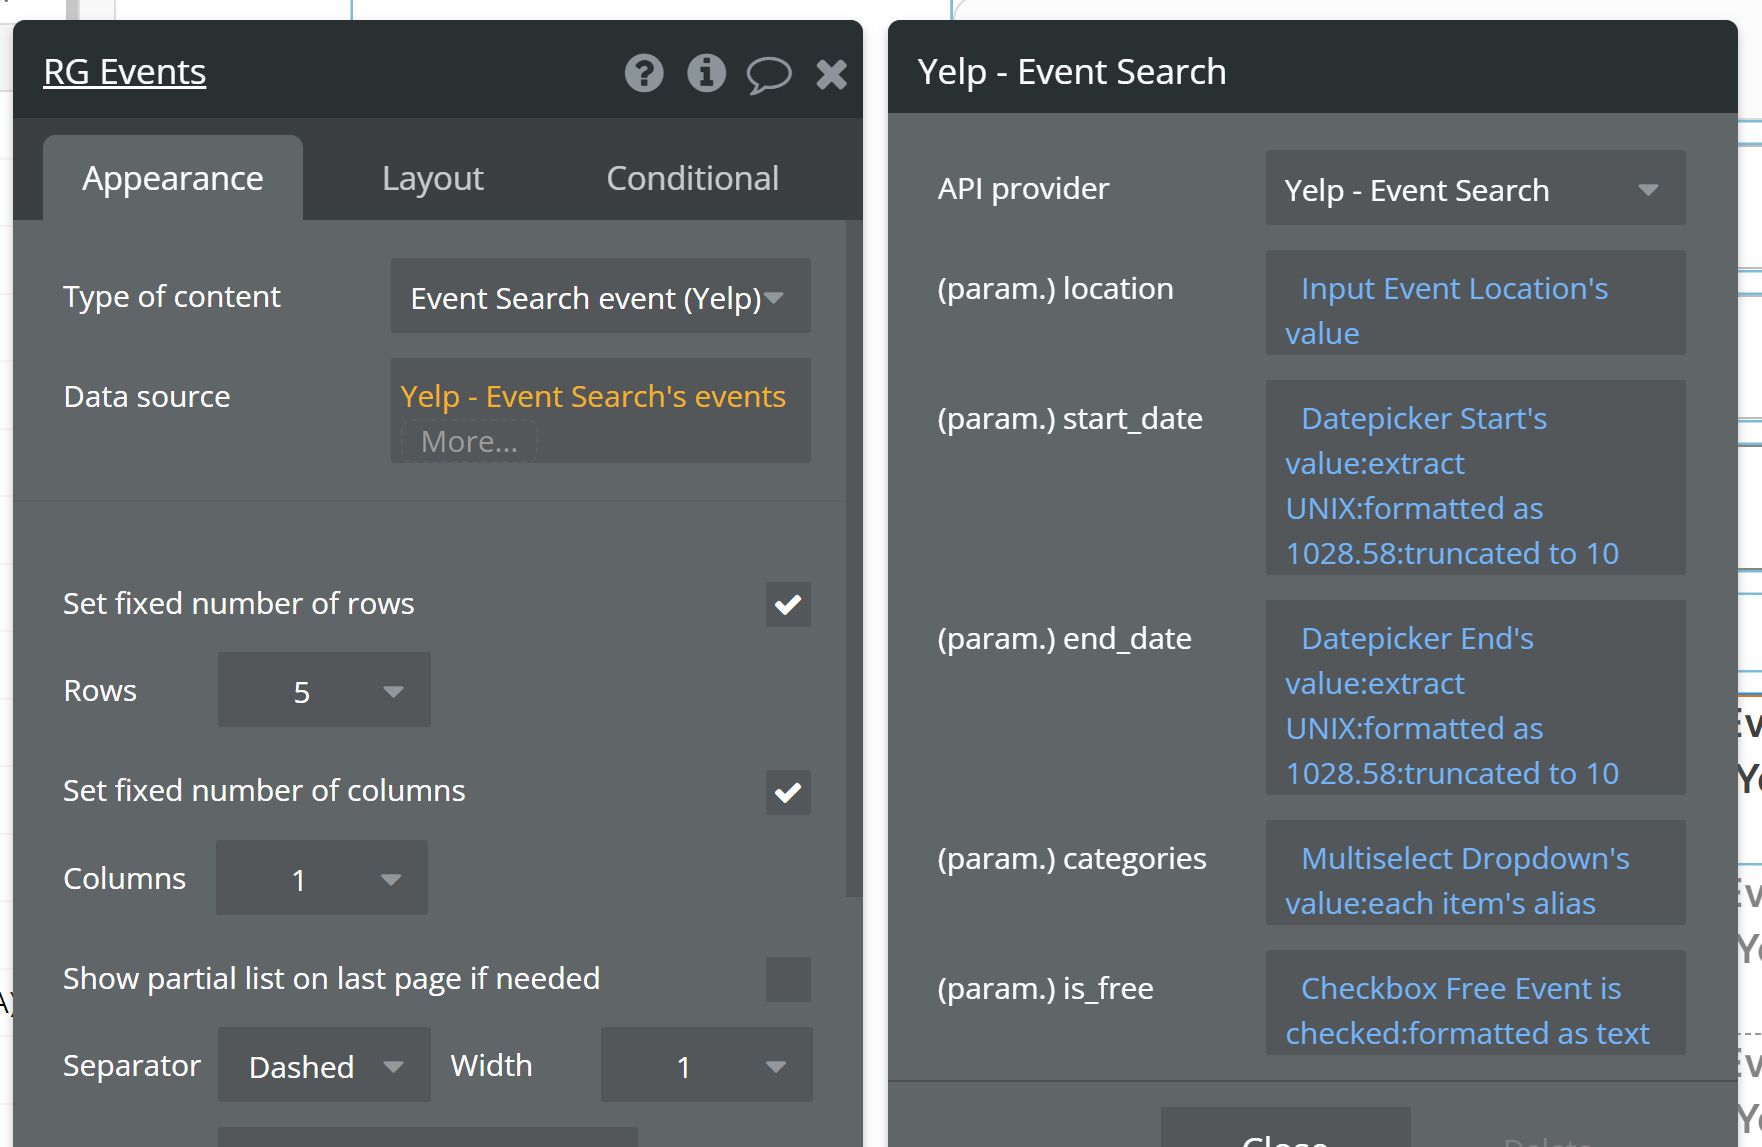Expand the API provider dropdown
Viewport: 1762px width, 1147px height.
coord(1475,189)
